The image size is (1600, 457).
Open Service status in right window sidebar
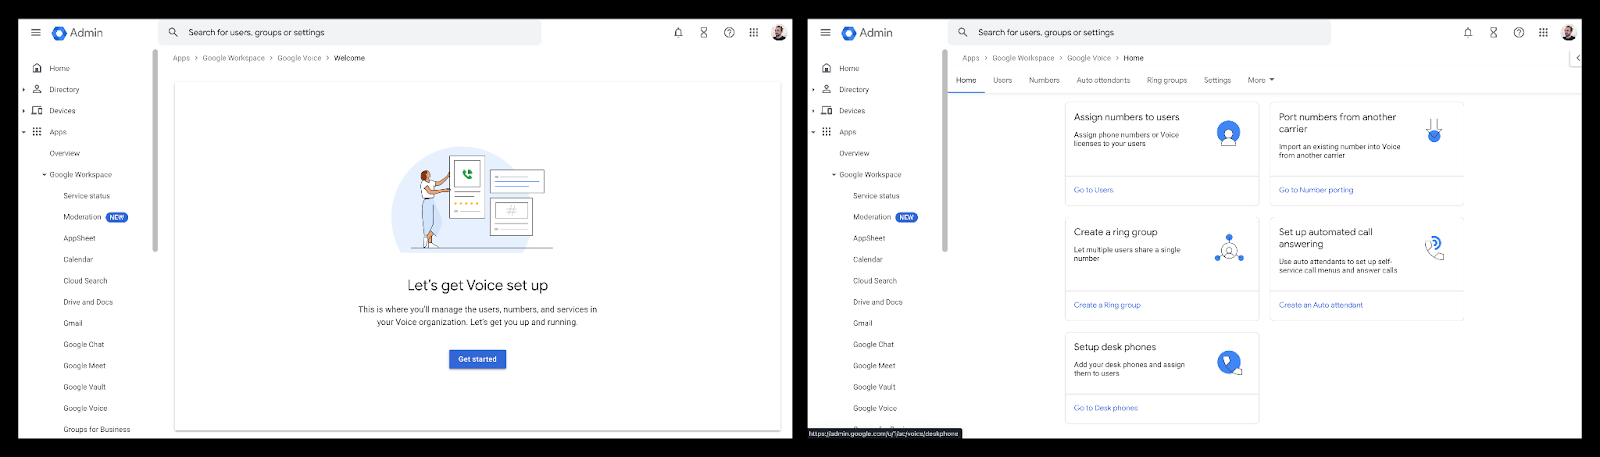(x=876, y=196)
